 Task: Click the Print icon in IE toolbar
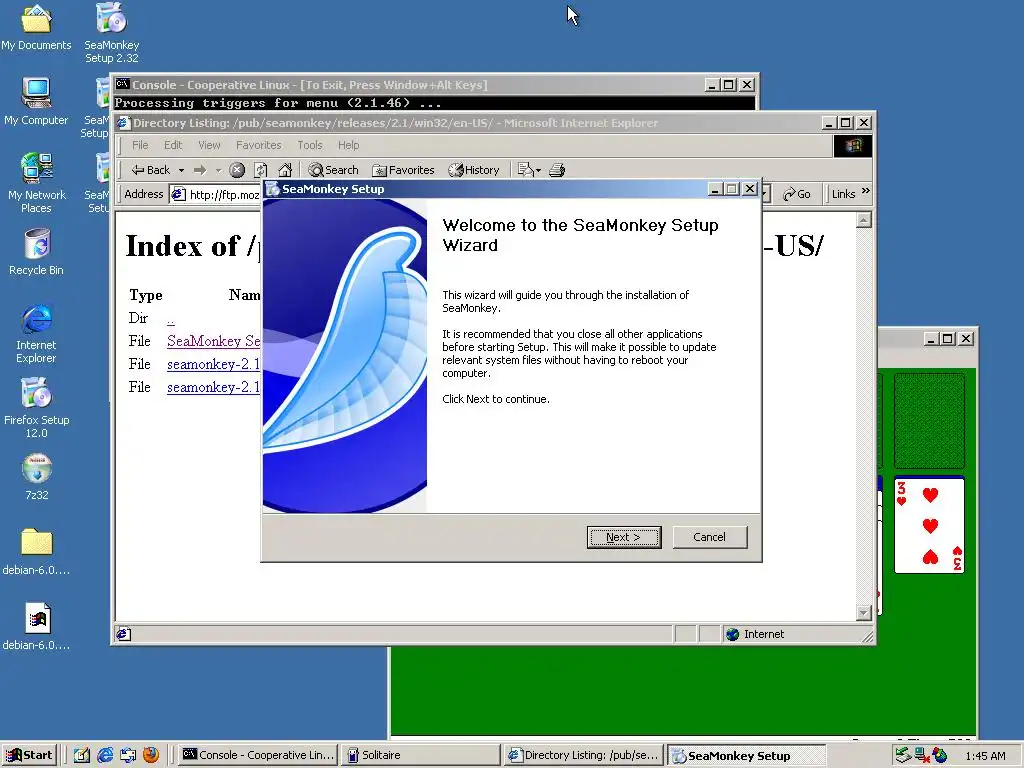(557, 170)
